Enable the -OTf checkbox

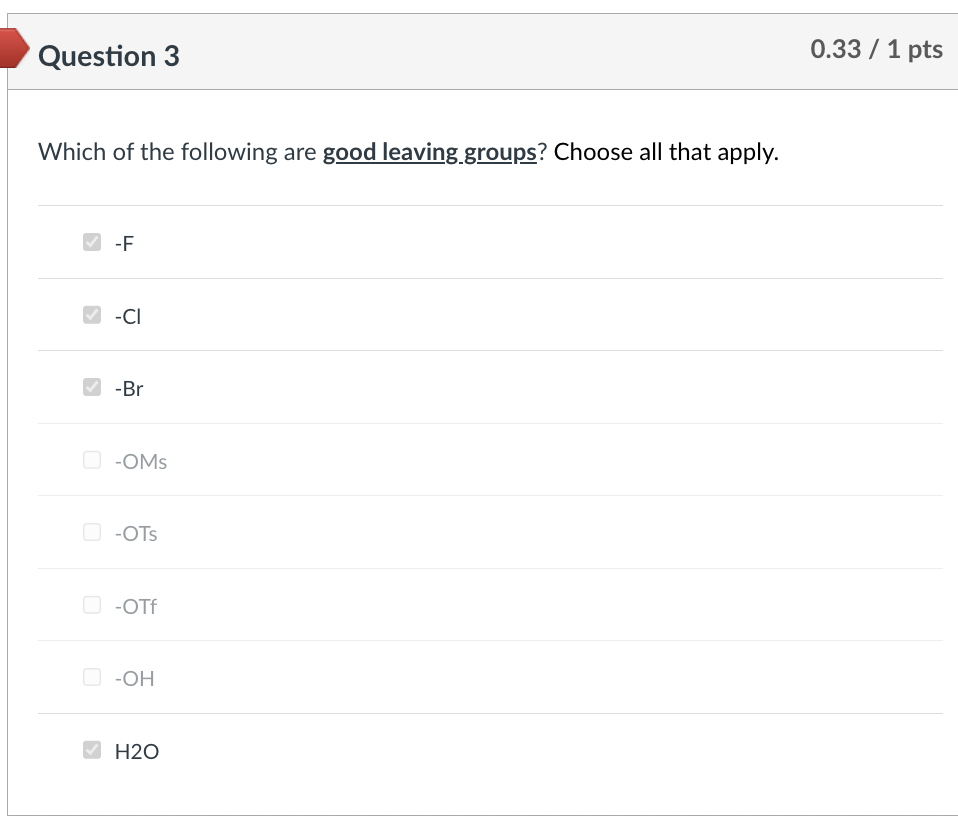pyautogui.click(x=92, y=605)
